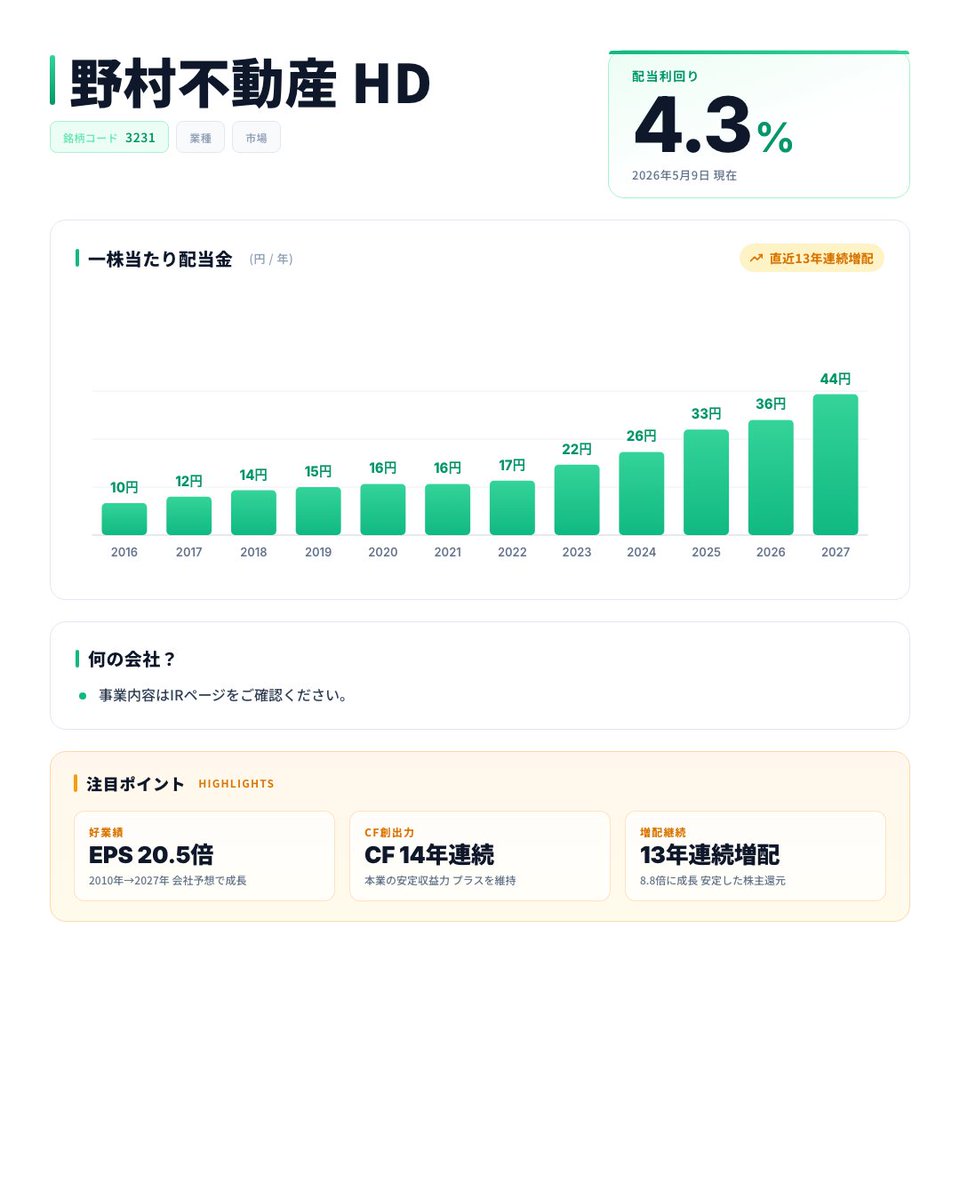Click the 増配継続 card label

(x=663, y=832)
